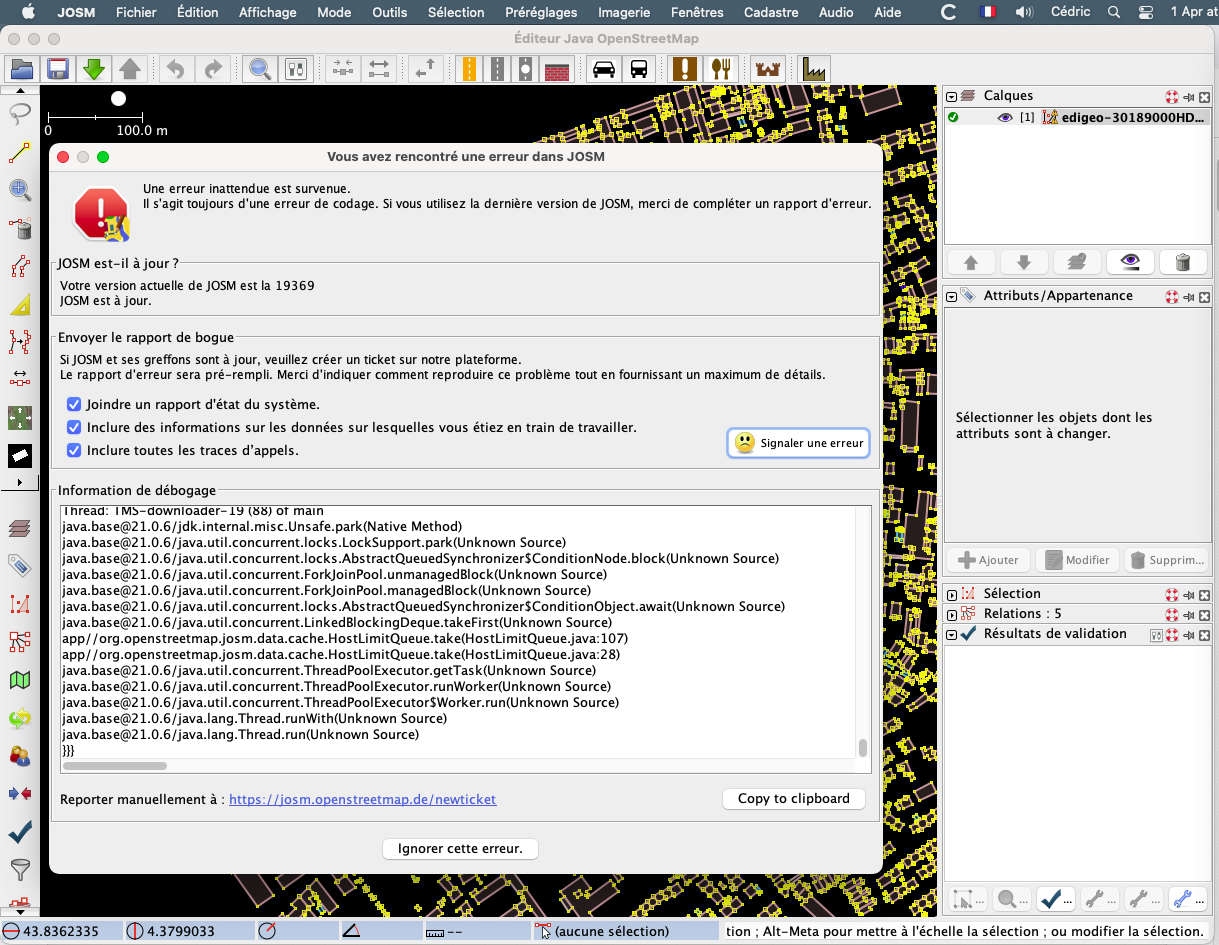The width and height of the screenshot is (1219, 945).
Task: Click the merge layers icon in Calques
Action: [x=1077, y=262]
